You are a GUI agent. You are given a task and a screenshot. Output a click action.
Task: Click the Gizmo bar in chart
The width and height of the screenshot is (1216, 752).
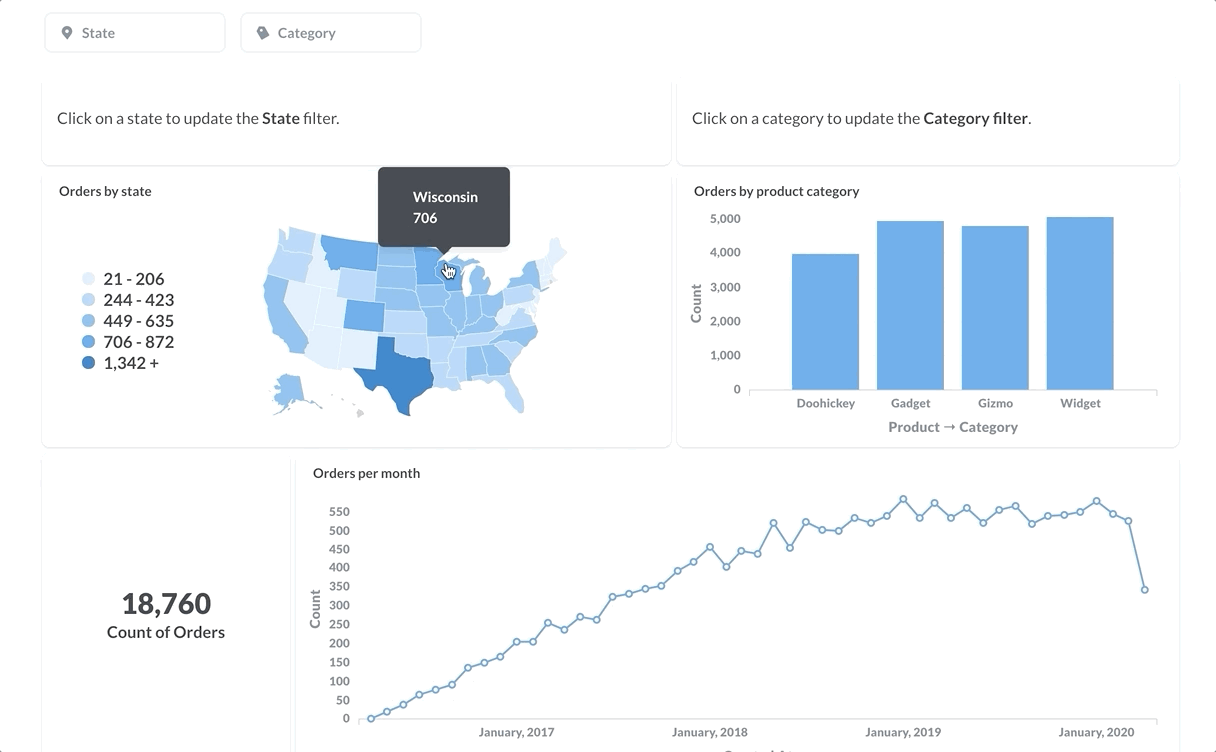pyautogui.click(x=995, y=307)
